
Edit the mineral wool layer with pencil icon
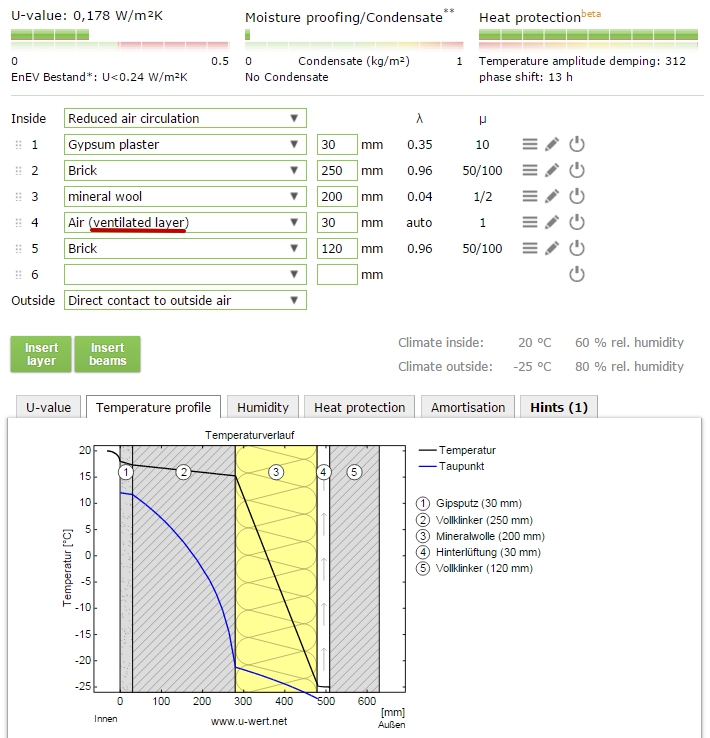[x=552, y=196]
